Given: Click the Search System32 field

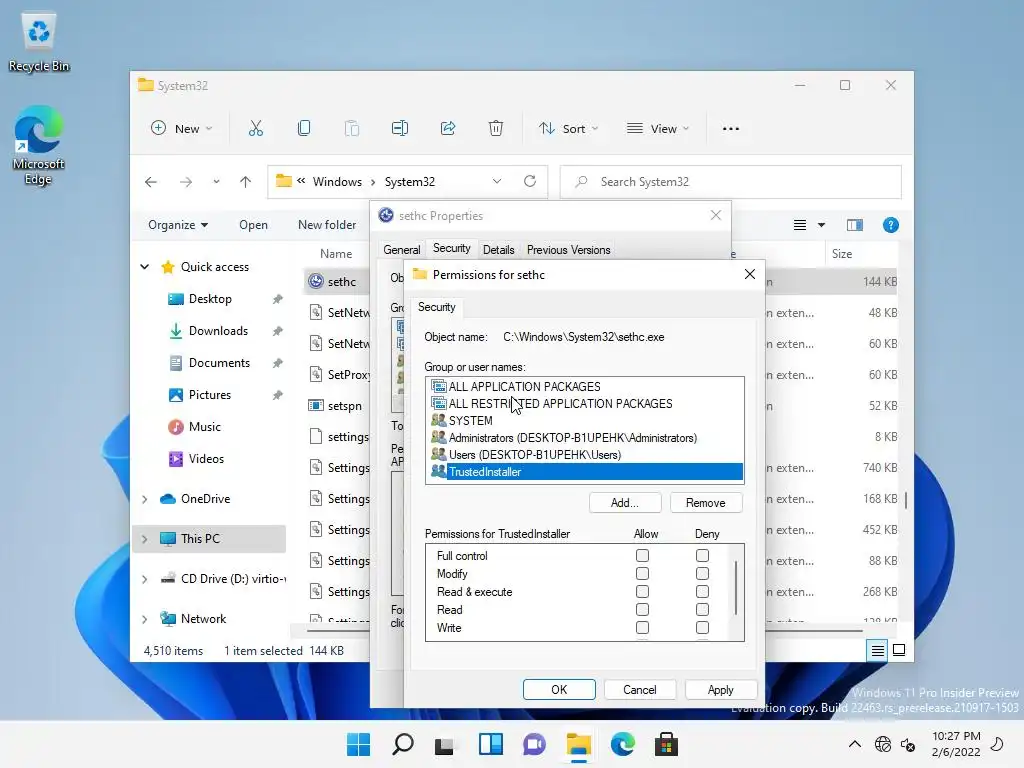Looking at the screenshot, I should (731, 182).
